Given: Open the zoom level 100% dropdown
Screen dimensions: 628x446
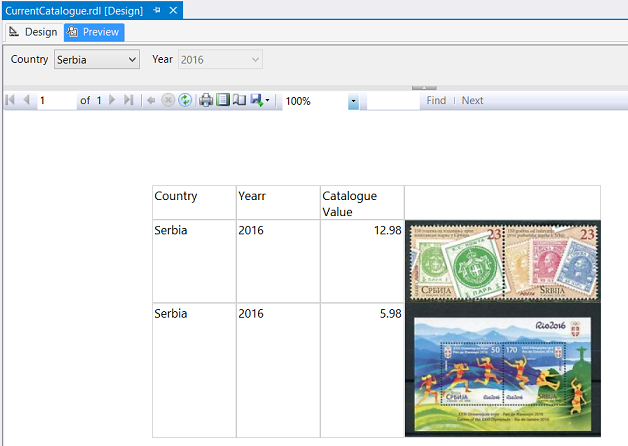Looking at the screenshot, I should (353, 101).
